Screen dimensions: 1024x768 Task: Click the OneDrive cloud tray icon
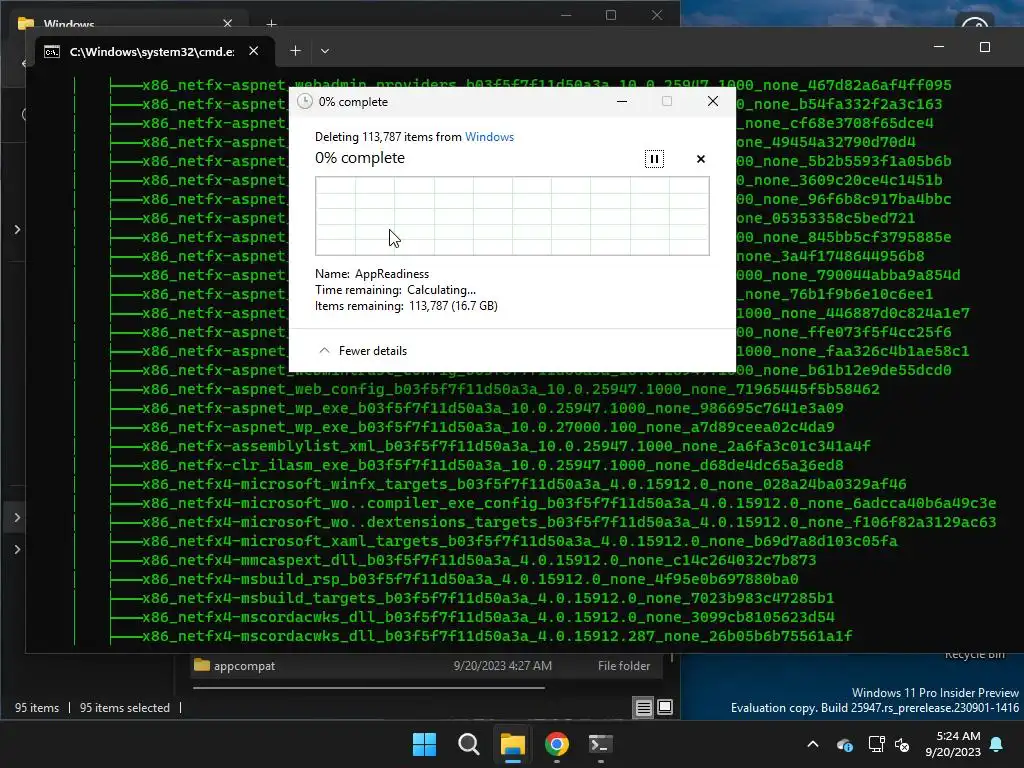coord(844,744)
